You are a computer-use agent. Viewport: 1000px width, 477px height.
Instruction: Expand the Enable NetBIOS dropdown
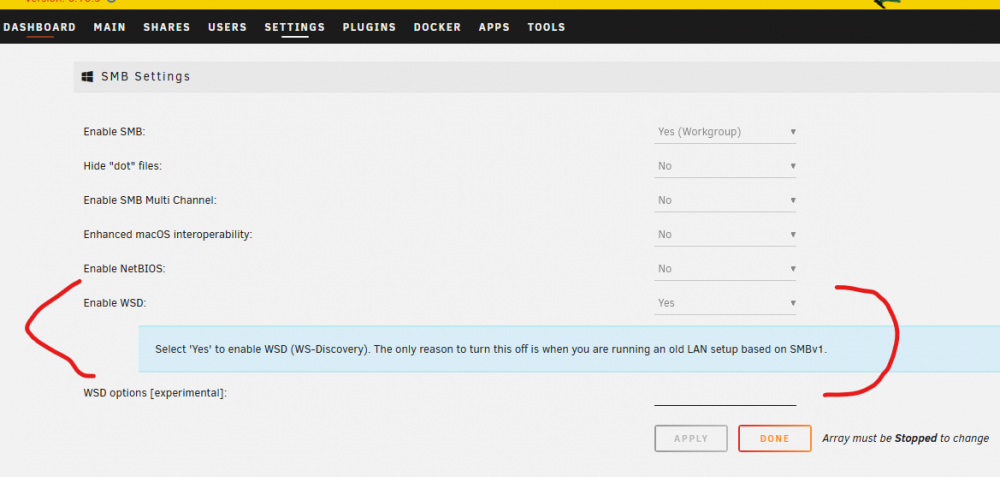(725, 269)
